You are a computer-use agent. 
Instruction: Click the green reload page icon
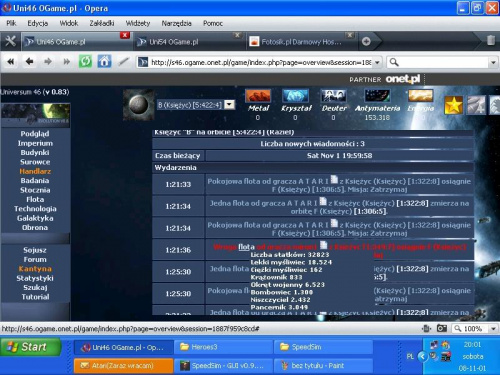click(x=85, y=61)
